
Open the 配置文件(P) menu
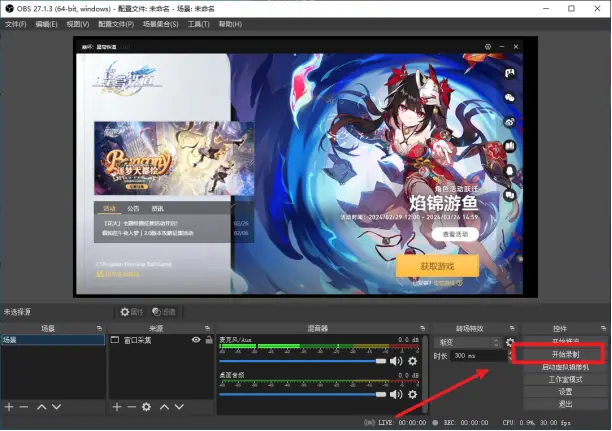pyautogui.click(x=116, y=24)
